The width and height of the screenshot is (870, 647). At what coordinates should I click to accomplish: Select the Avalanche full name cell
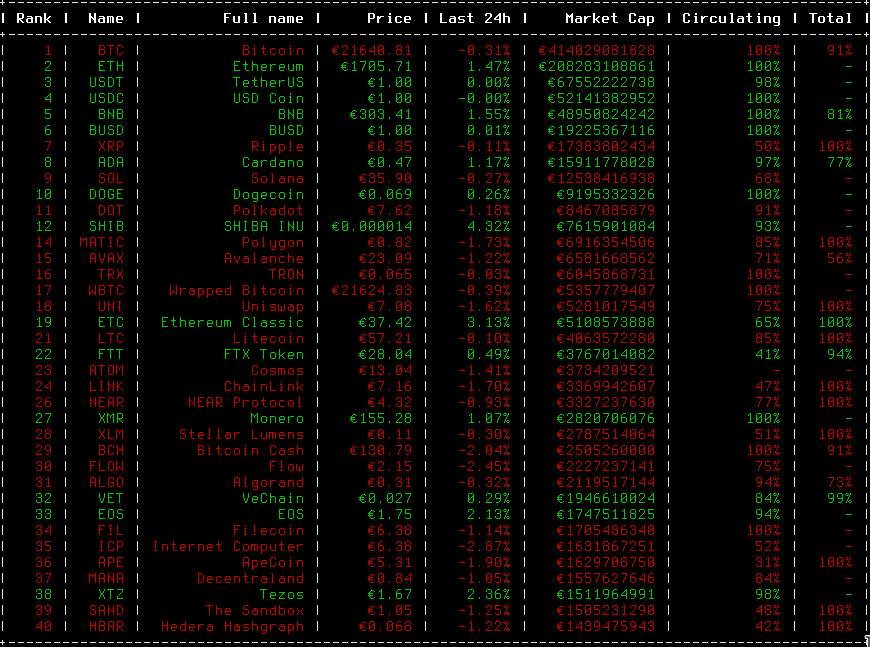264,259
